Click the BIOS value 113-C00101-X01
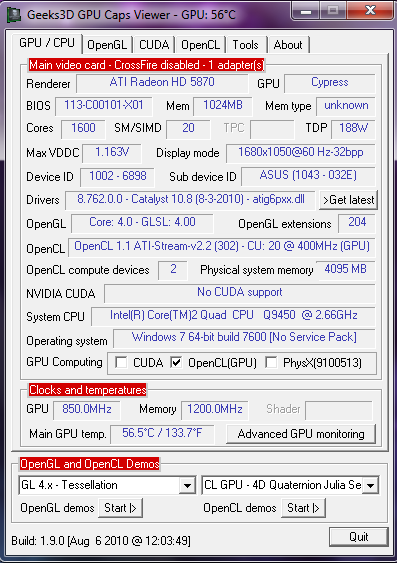This screenshot has height=563, width=397. (104, 106)
